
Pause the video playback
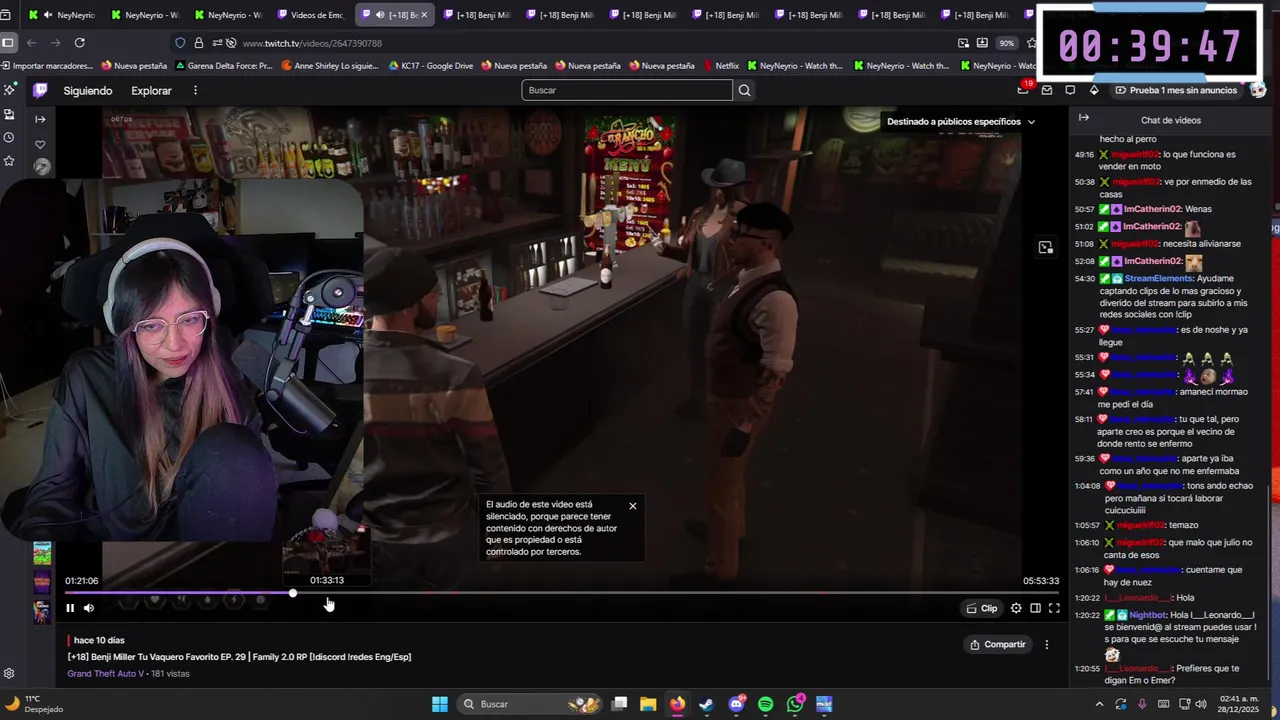tap(70, 608)
